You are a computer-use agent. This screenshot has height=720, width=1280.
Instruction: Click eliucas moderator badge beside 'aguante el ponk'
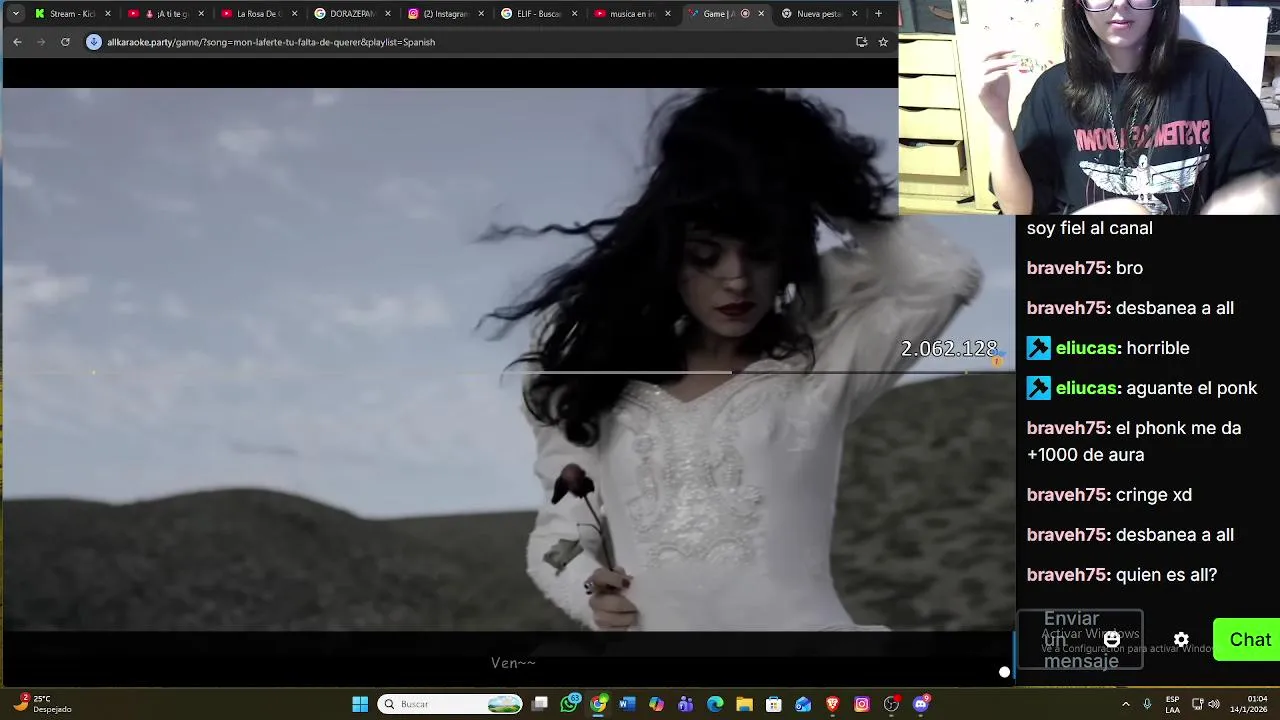pyautogui.click(x=1039, y=388)
